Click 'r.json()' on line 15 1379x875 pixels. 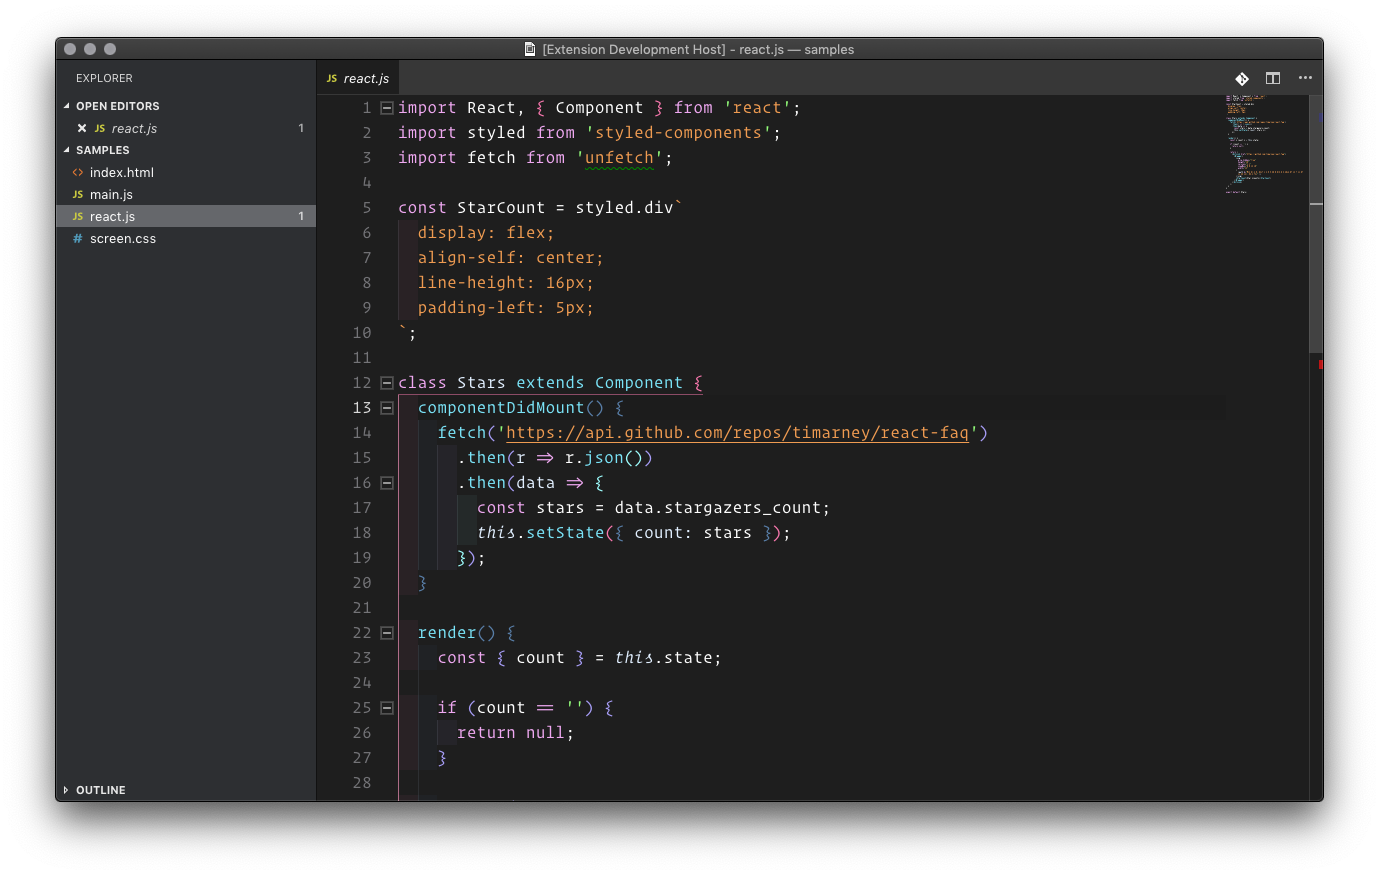pyautogui.click(x=604, y=458)
